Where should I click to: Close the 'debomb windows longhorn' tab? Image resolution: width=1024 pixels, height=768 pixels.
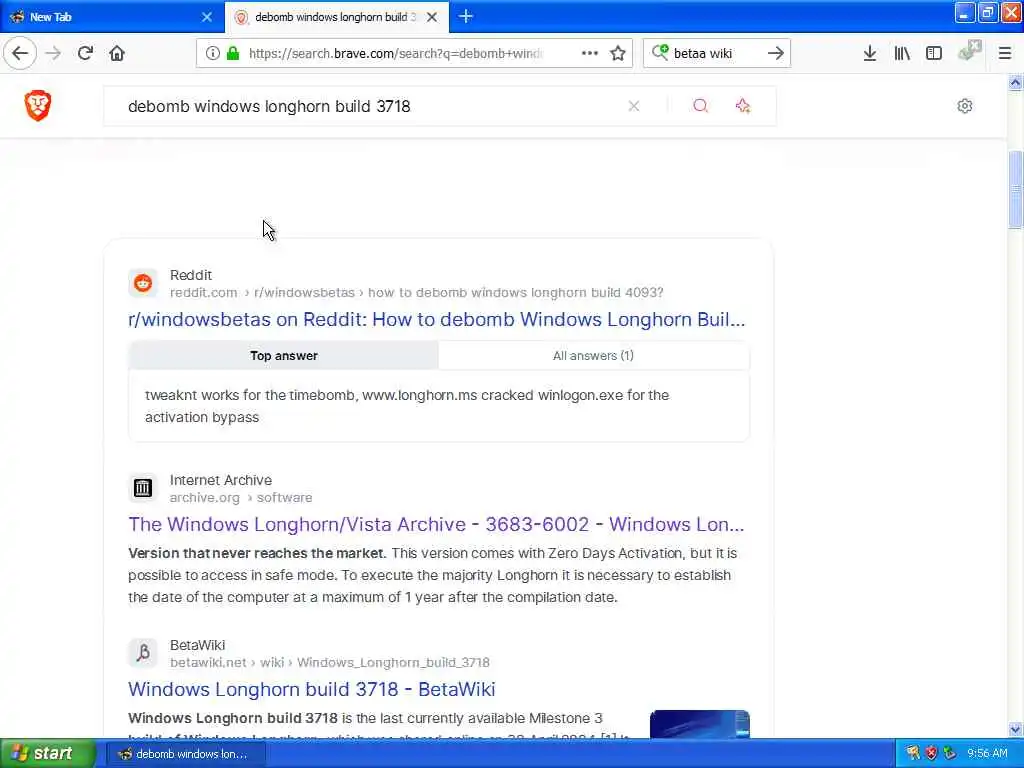coord(432,17)
